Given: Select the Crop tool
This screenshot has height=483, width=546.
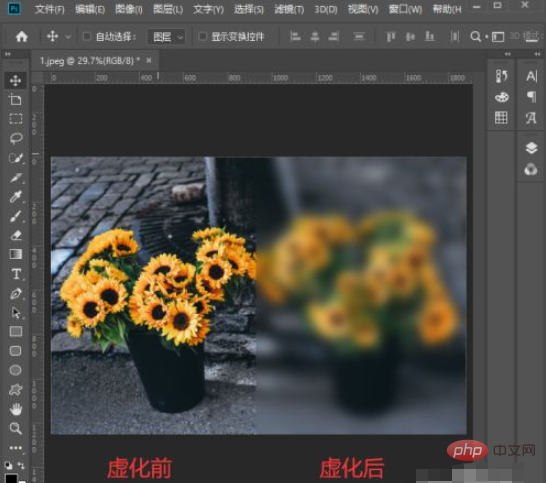Looking at the screenshot, I should pyautogui.click(x=15, y=100).
